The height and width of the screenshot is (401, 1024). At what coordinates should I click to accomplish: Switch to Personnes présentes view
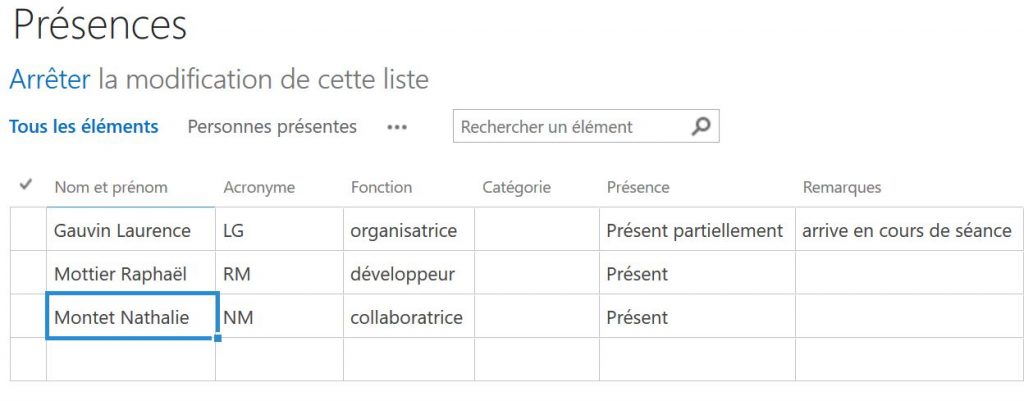point(272,126)
